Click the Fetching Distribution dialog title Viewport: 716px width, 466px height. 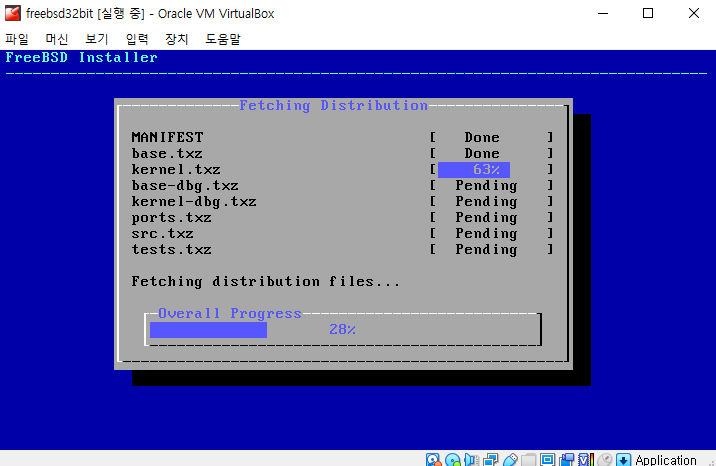click(334, 105)
